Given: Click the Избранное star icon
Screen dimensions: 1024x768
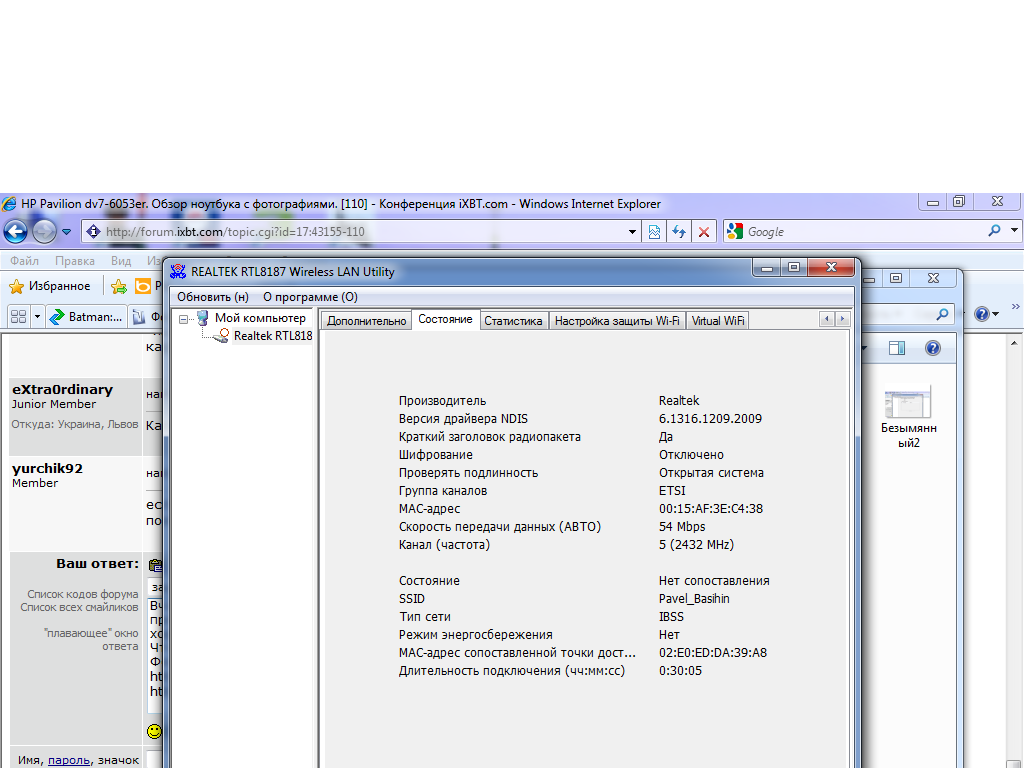Looking at the screenshot, I should pyautogui.click(x=16, y=286).
